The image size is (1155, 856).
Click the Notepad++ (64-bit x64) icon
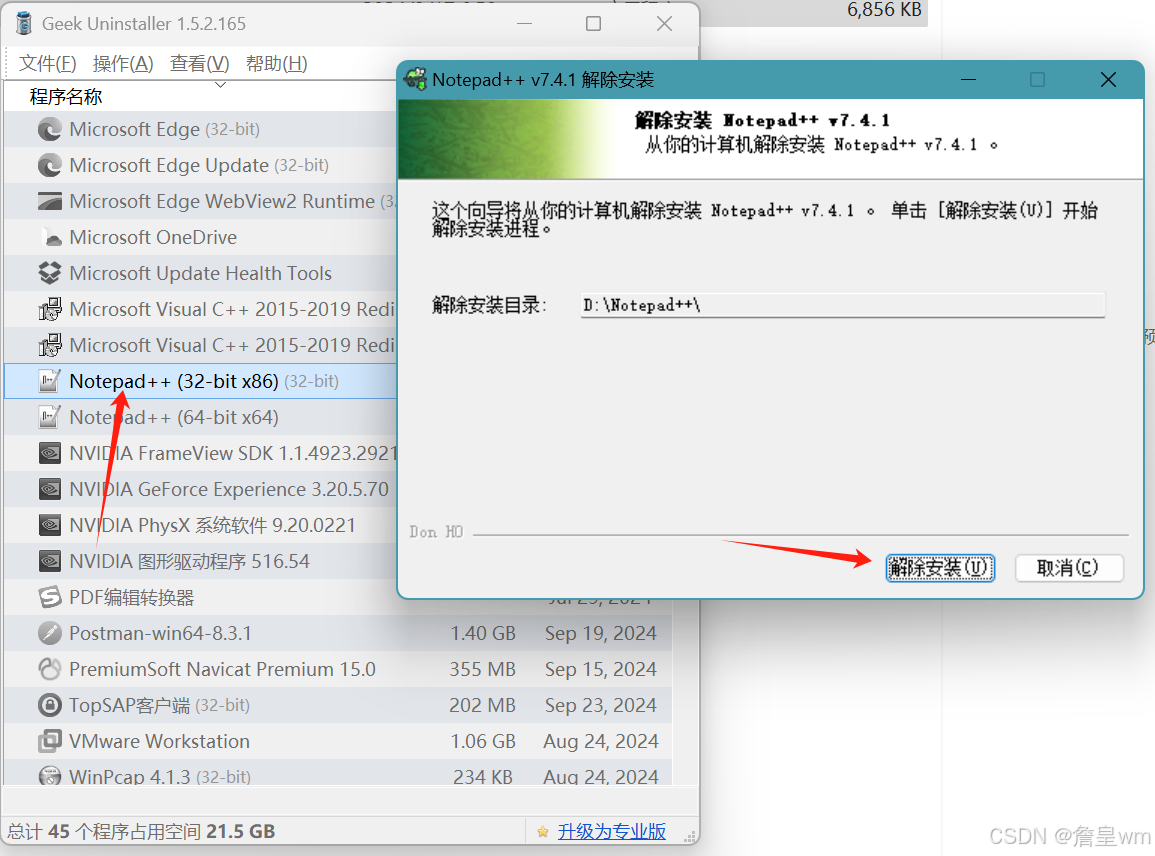[x=49, y=417]
